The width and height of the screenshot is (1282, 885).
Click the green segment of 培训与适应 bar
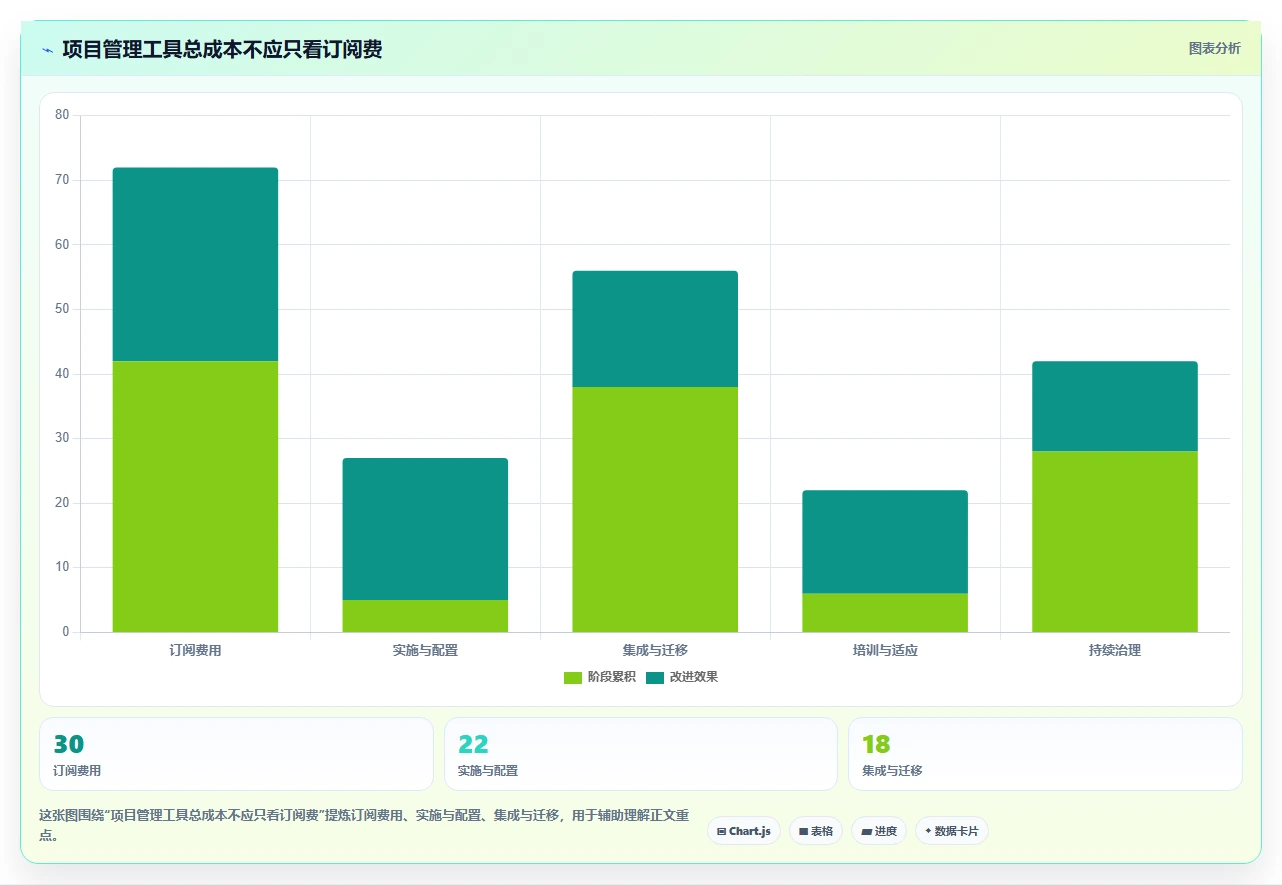[885, 613]
